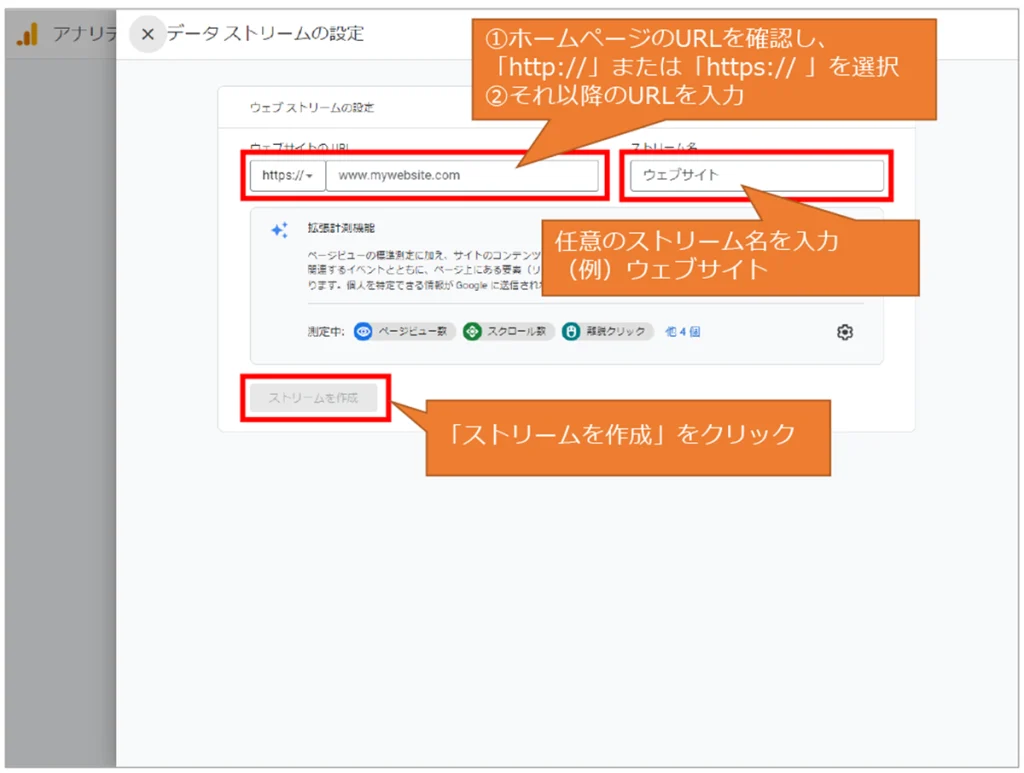Click the 測定中 label

[x=327, y=332]
